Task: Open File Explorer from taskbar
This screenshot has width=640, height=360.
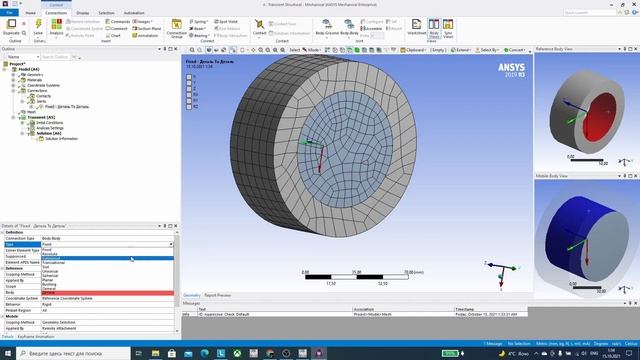Action: click(156, 353)
